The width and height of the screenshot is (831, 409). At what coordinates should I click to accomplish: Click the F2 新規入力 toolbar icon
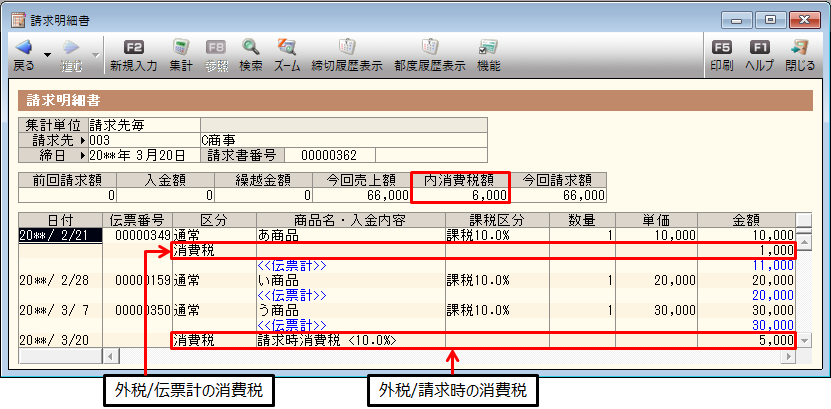133,47
